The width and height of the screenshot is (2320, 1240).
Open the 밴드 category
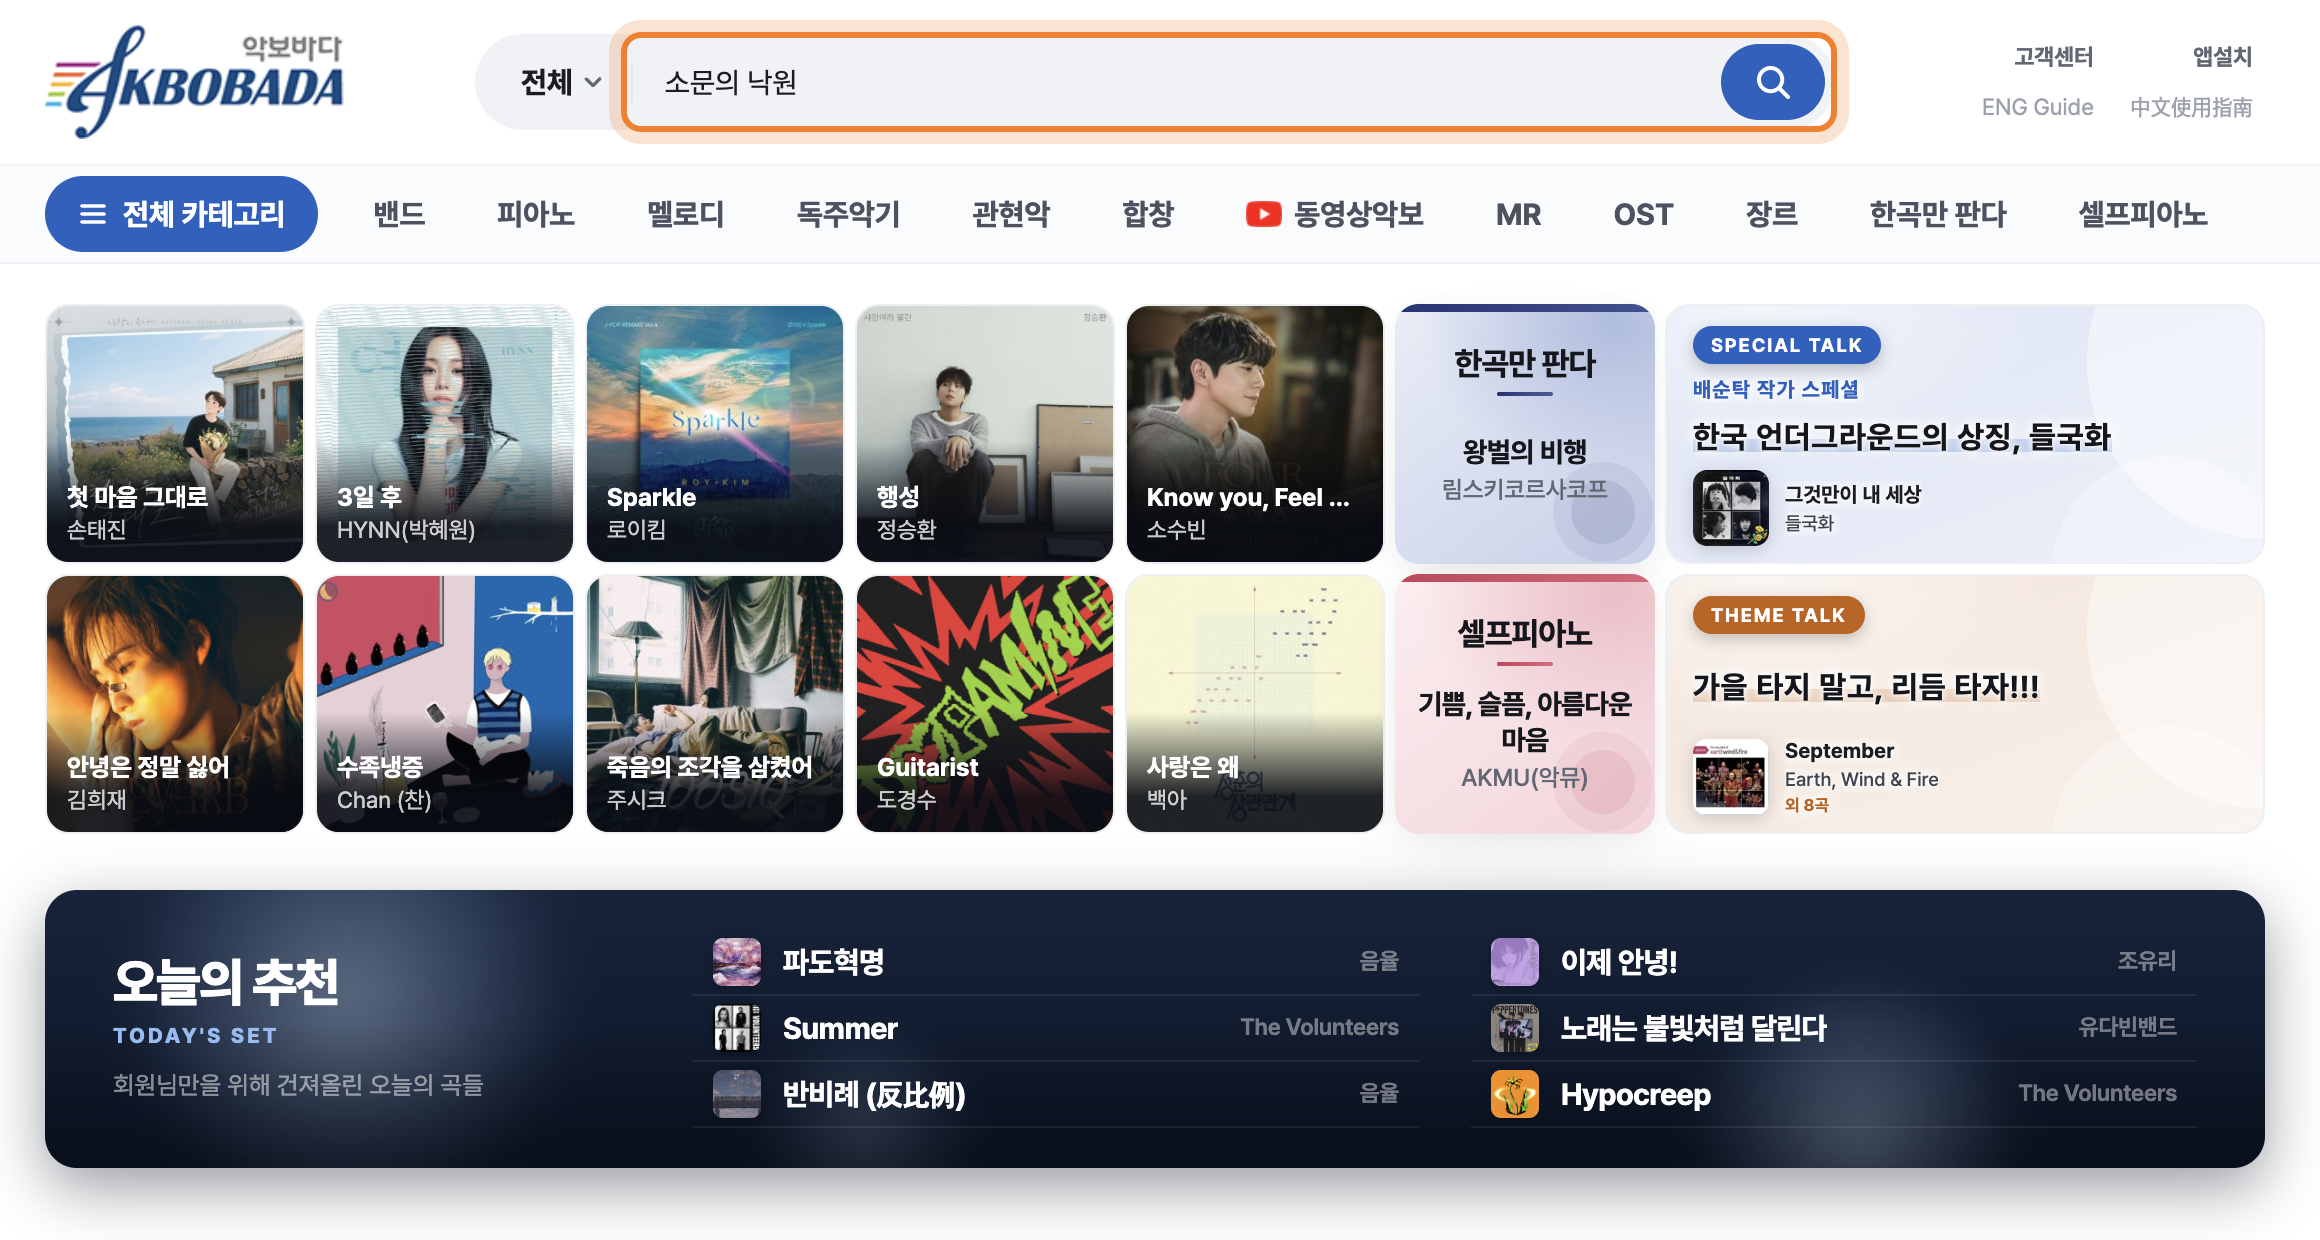click(x=399, y=214)
